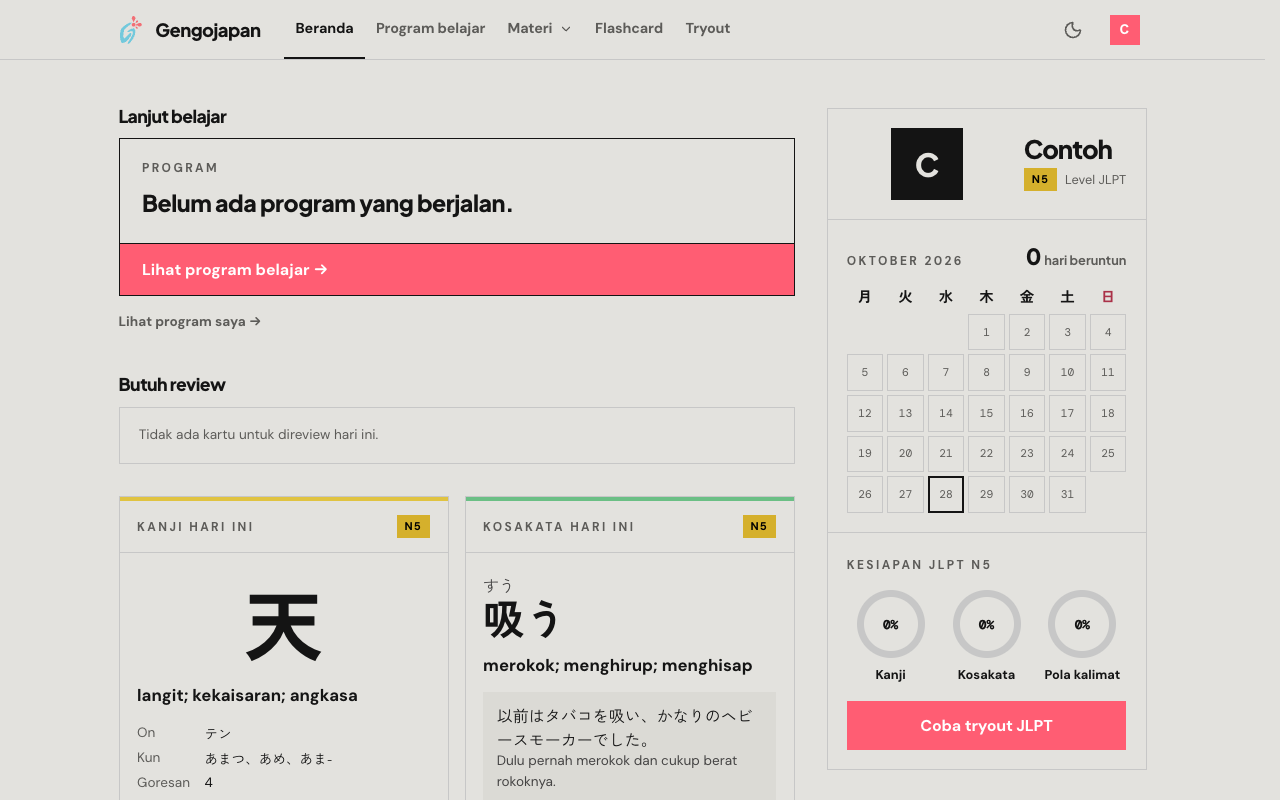Viewport: 1280px width, 800px height.
Task: Click the red 日 Sunday column header
Action: coord(1108,297)
